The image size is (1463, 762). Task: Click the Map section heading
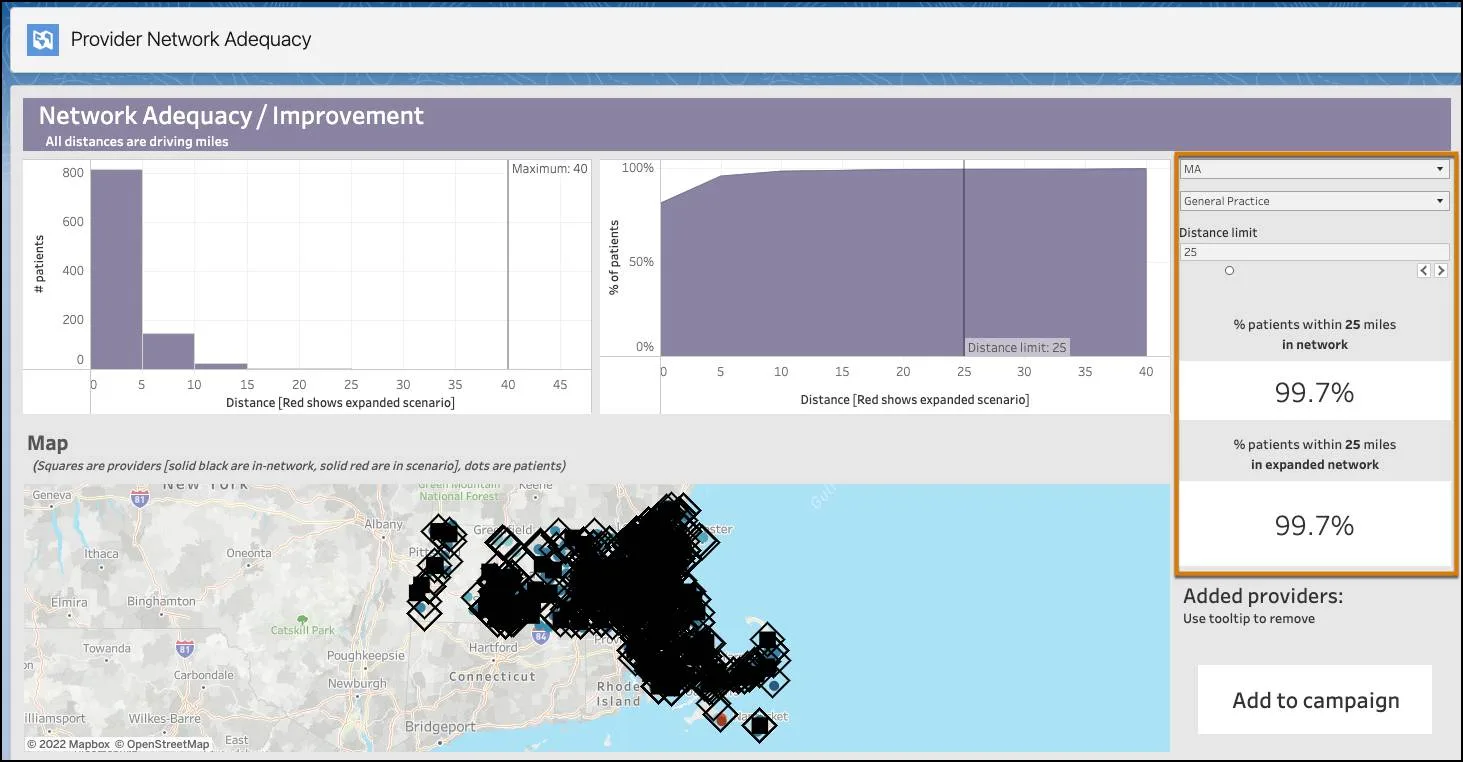pos(48,443)
